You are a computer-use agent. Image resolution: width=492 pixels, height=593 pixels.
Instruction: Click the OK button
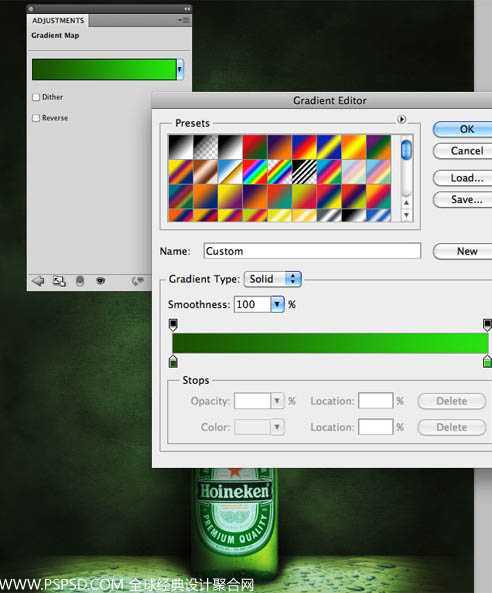(463, 129)
